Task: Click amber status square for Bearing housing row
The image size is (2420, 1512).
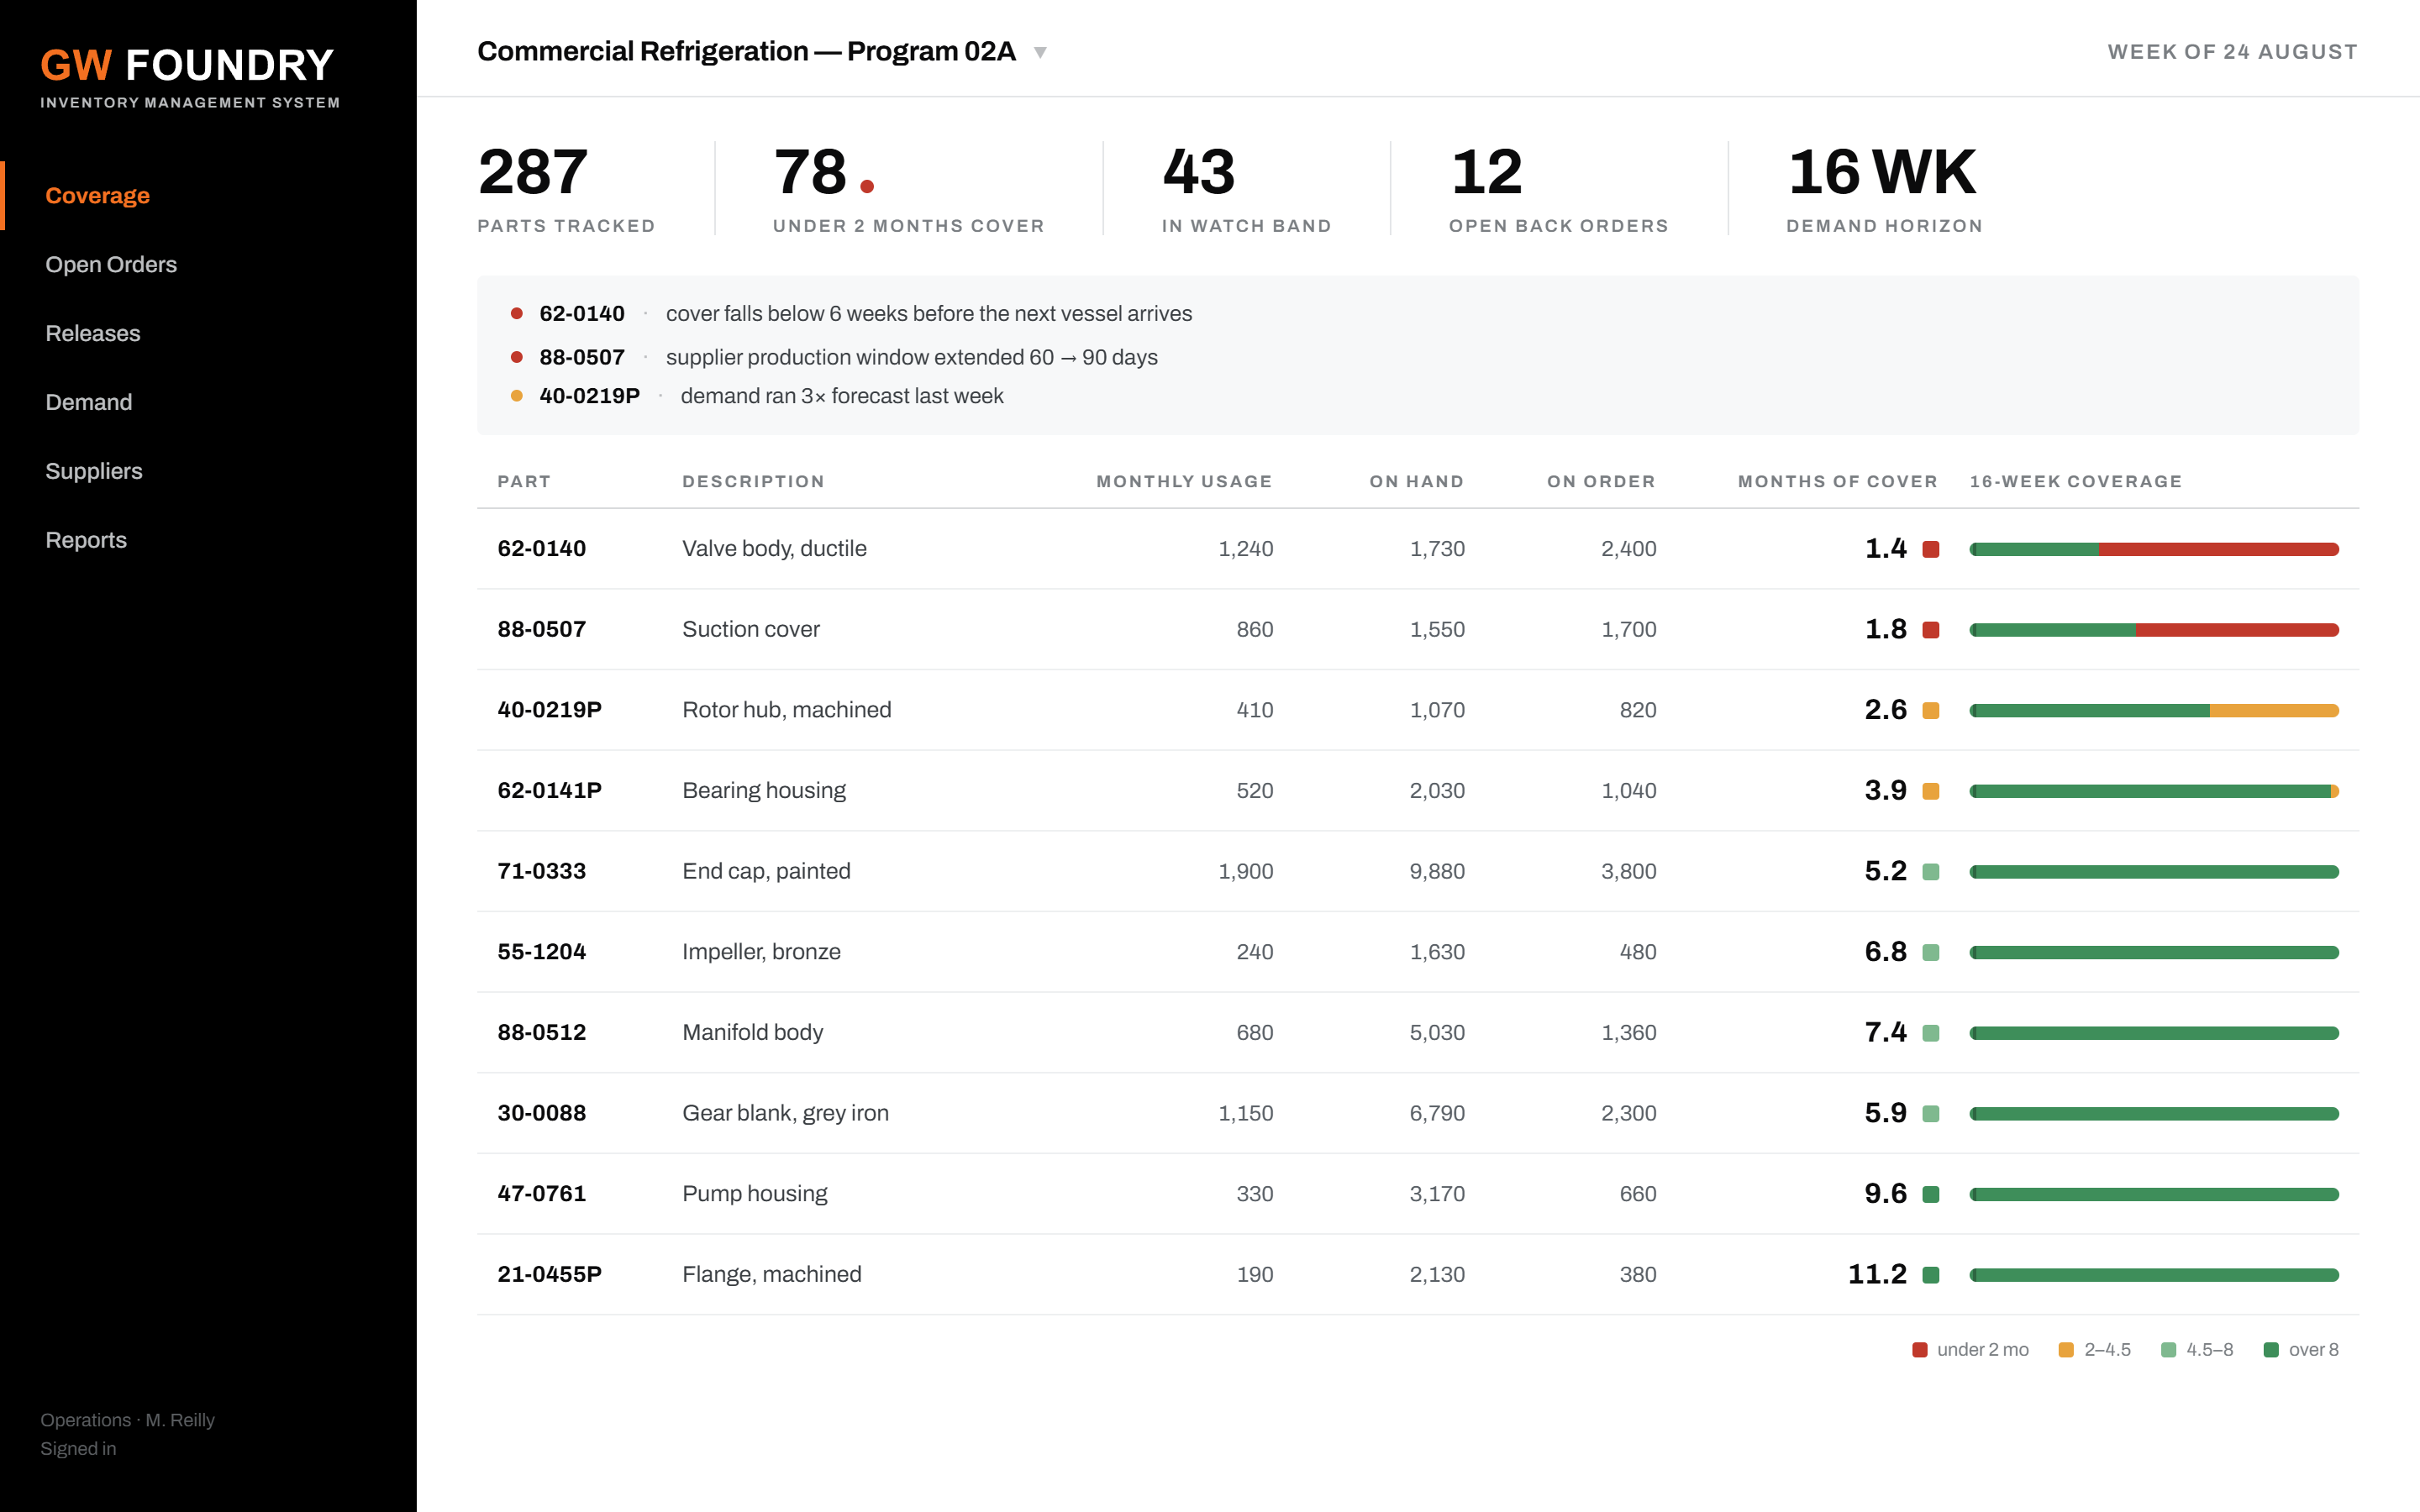Action: (1931, 791)
